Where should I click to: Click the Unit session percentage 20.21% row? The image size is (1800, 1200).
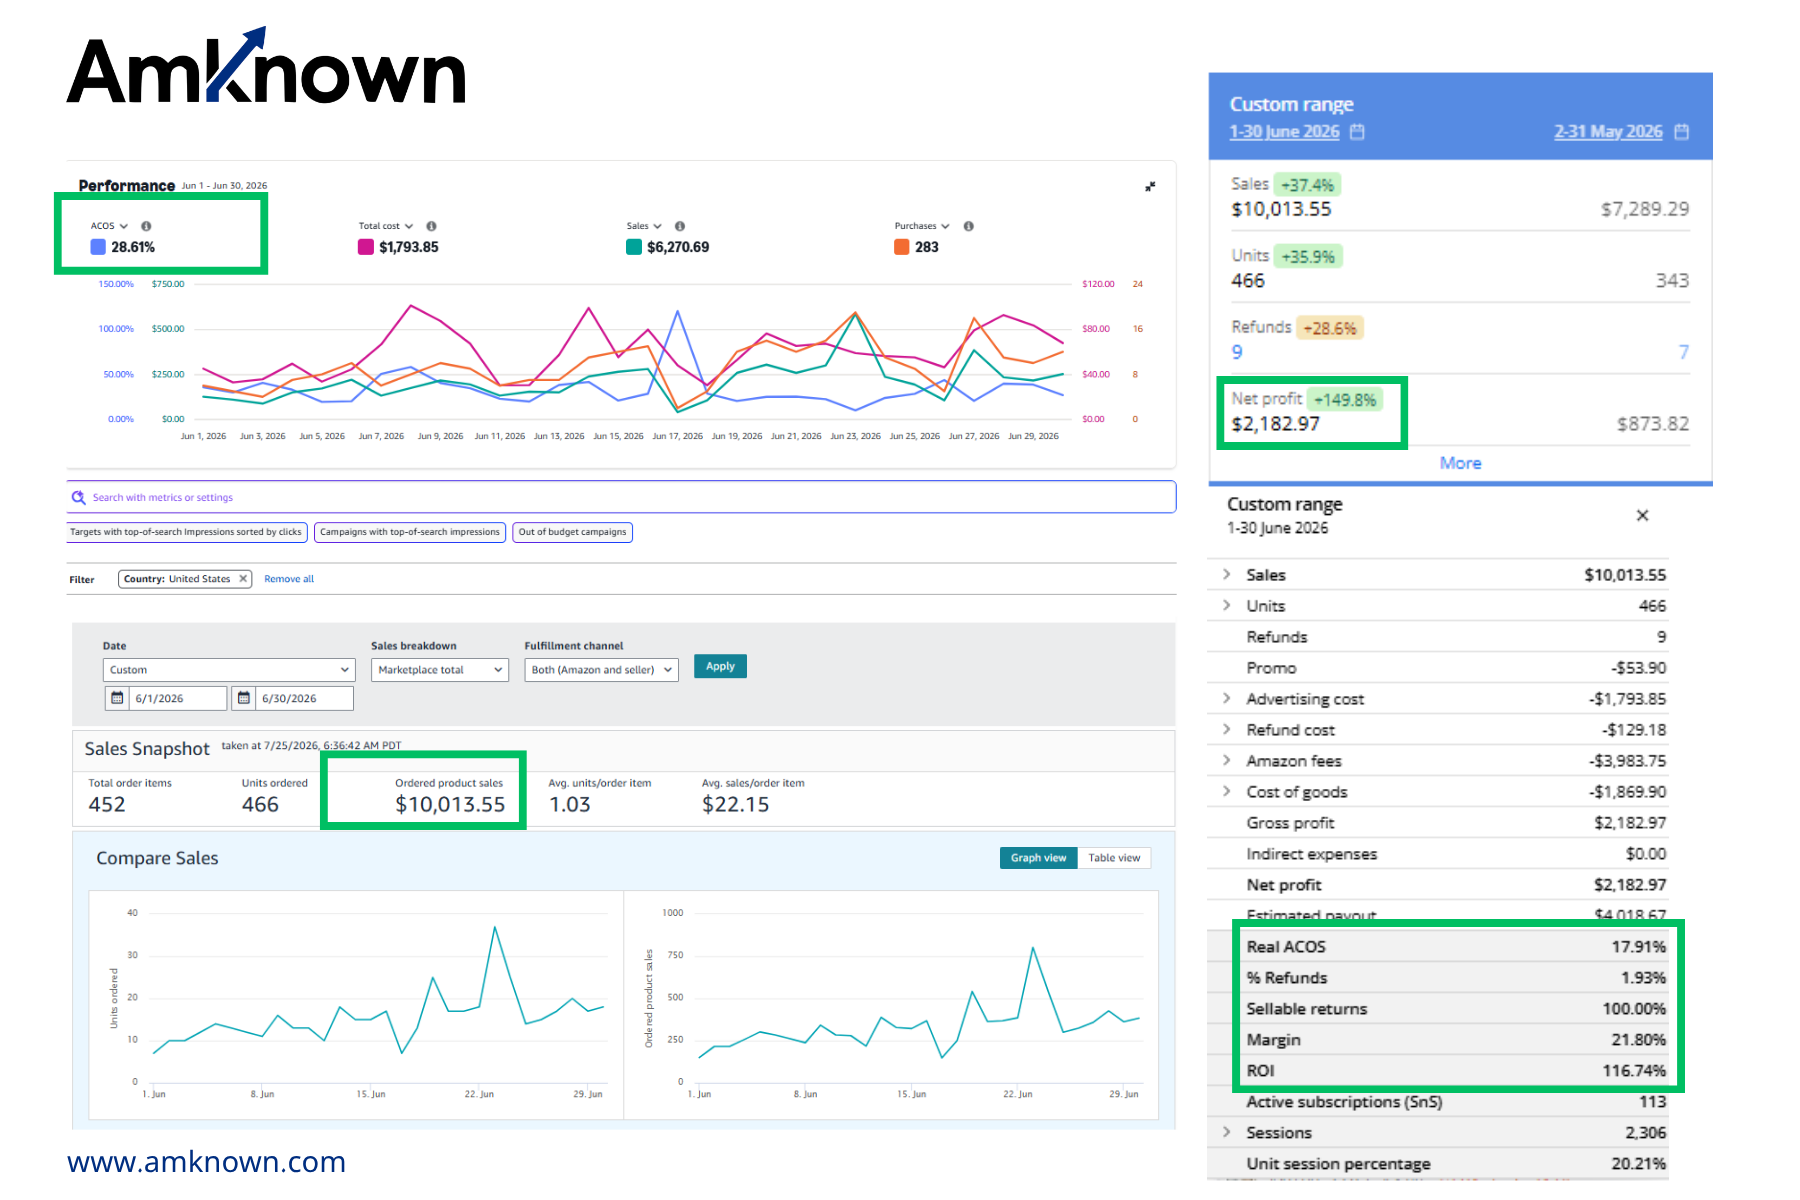[x=1438, y=1164]
